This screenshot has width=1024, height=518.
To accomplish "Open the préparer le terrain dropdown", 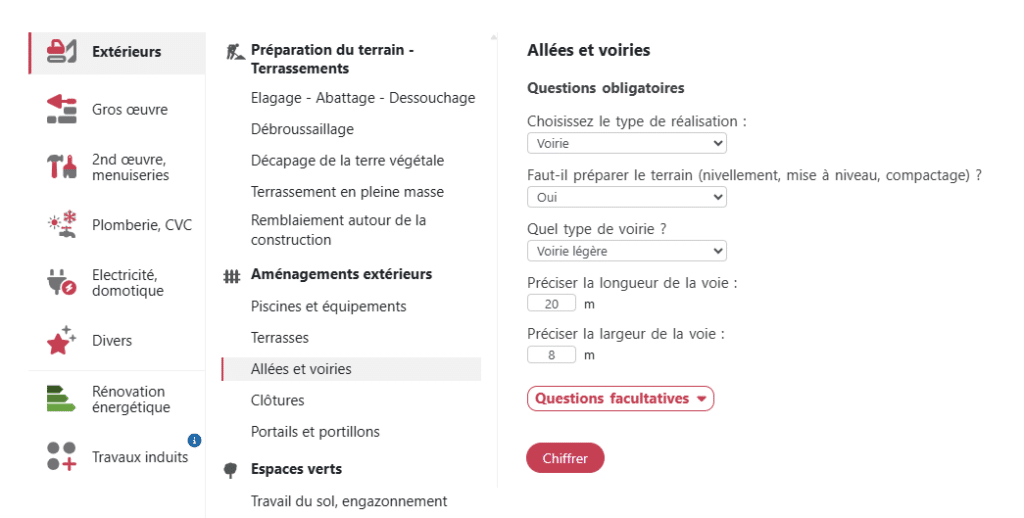I will pos(626,198).
